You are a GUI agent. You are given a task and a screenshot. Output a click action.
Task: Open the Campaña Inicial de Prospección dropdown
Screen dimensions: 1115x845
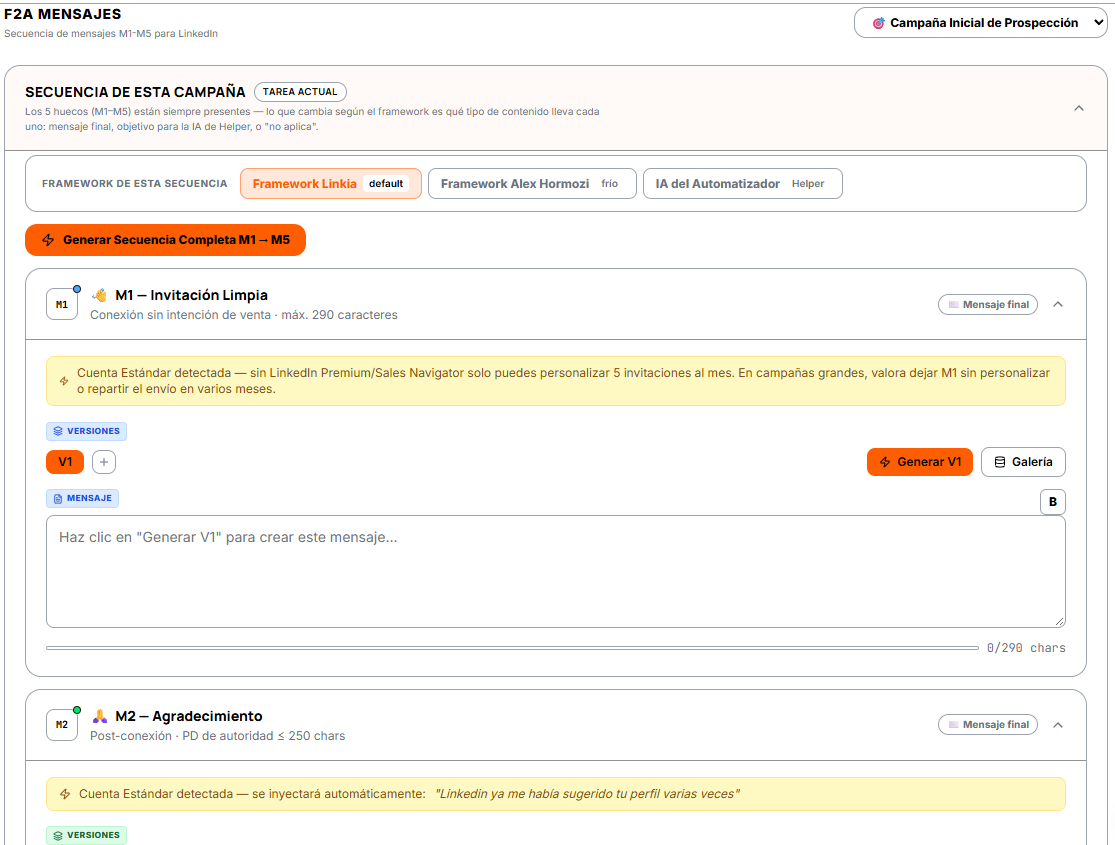pos(981,23)
